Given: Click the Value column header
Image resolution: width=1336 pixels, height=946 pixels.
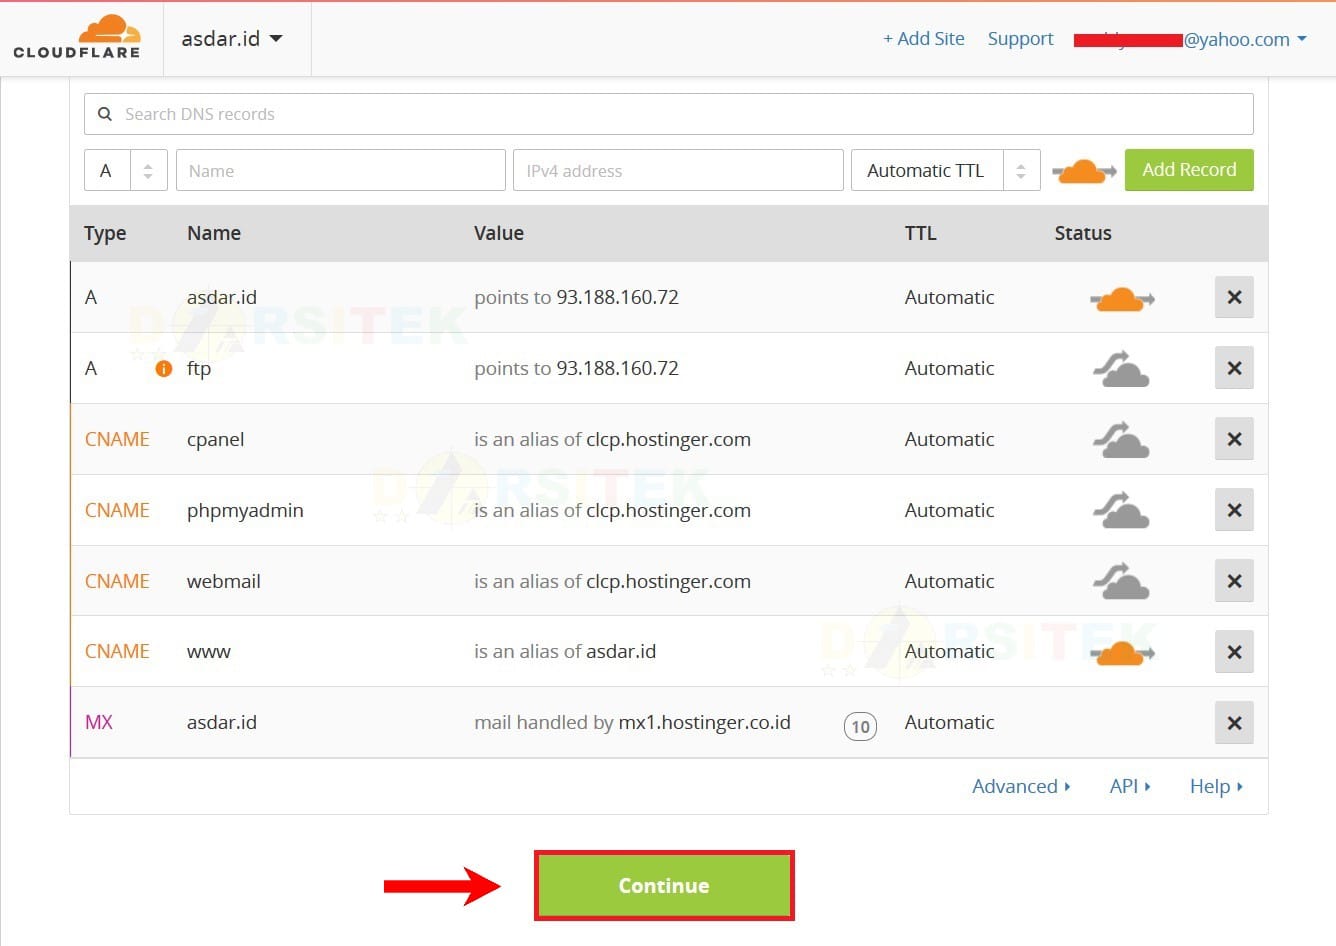Looking at the screenshot, I should (x=499, y=233).
